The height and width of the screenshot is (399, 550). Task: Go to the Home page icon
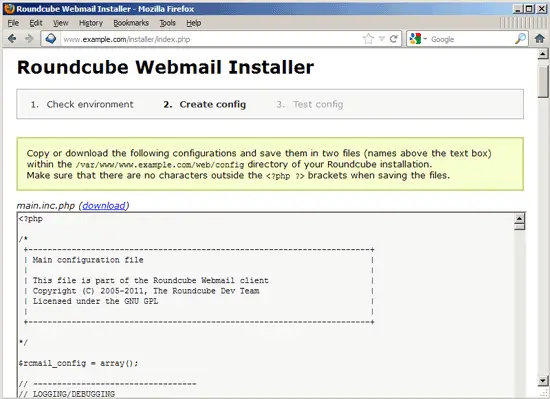coord(539,39)
